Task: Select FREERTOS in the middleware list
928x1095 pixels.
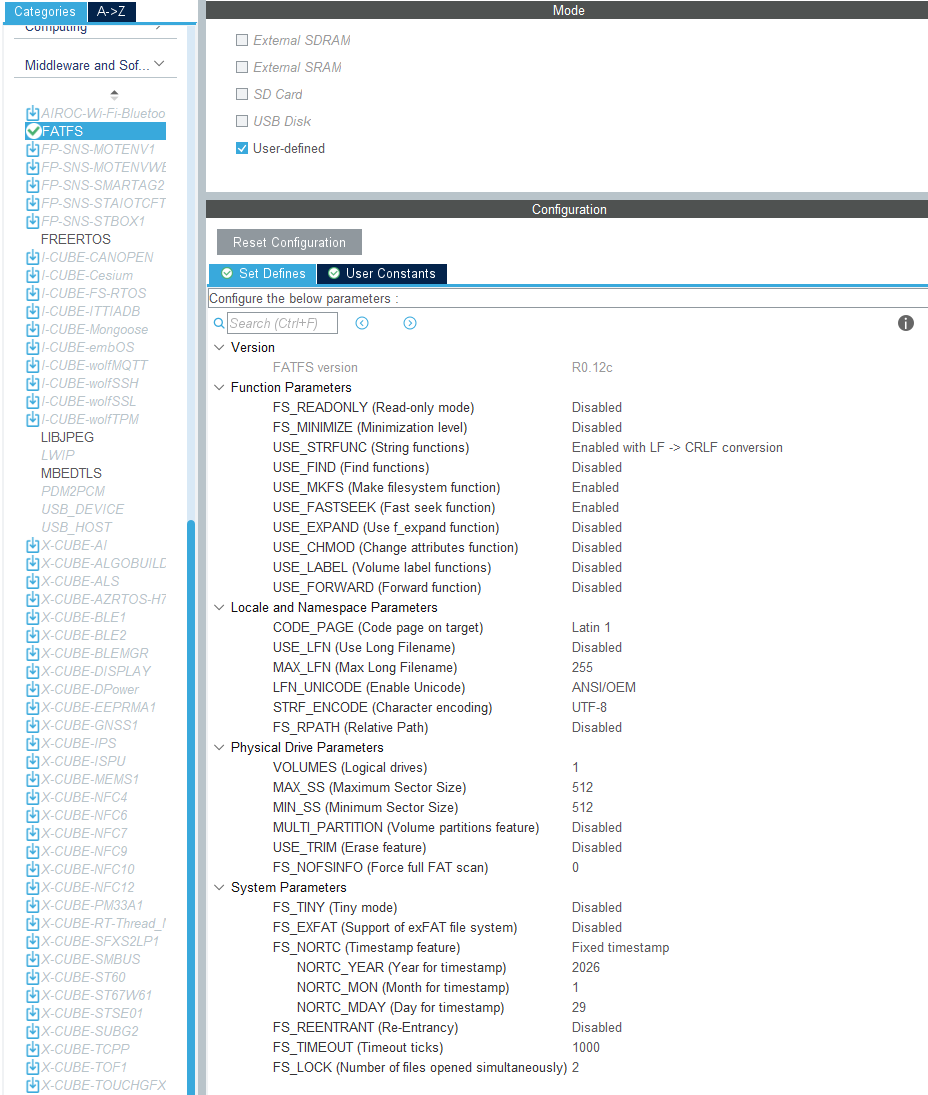Action: [x=76, y=239]
